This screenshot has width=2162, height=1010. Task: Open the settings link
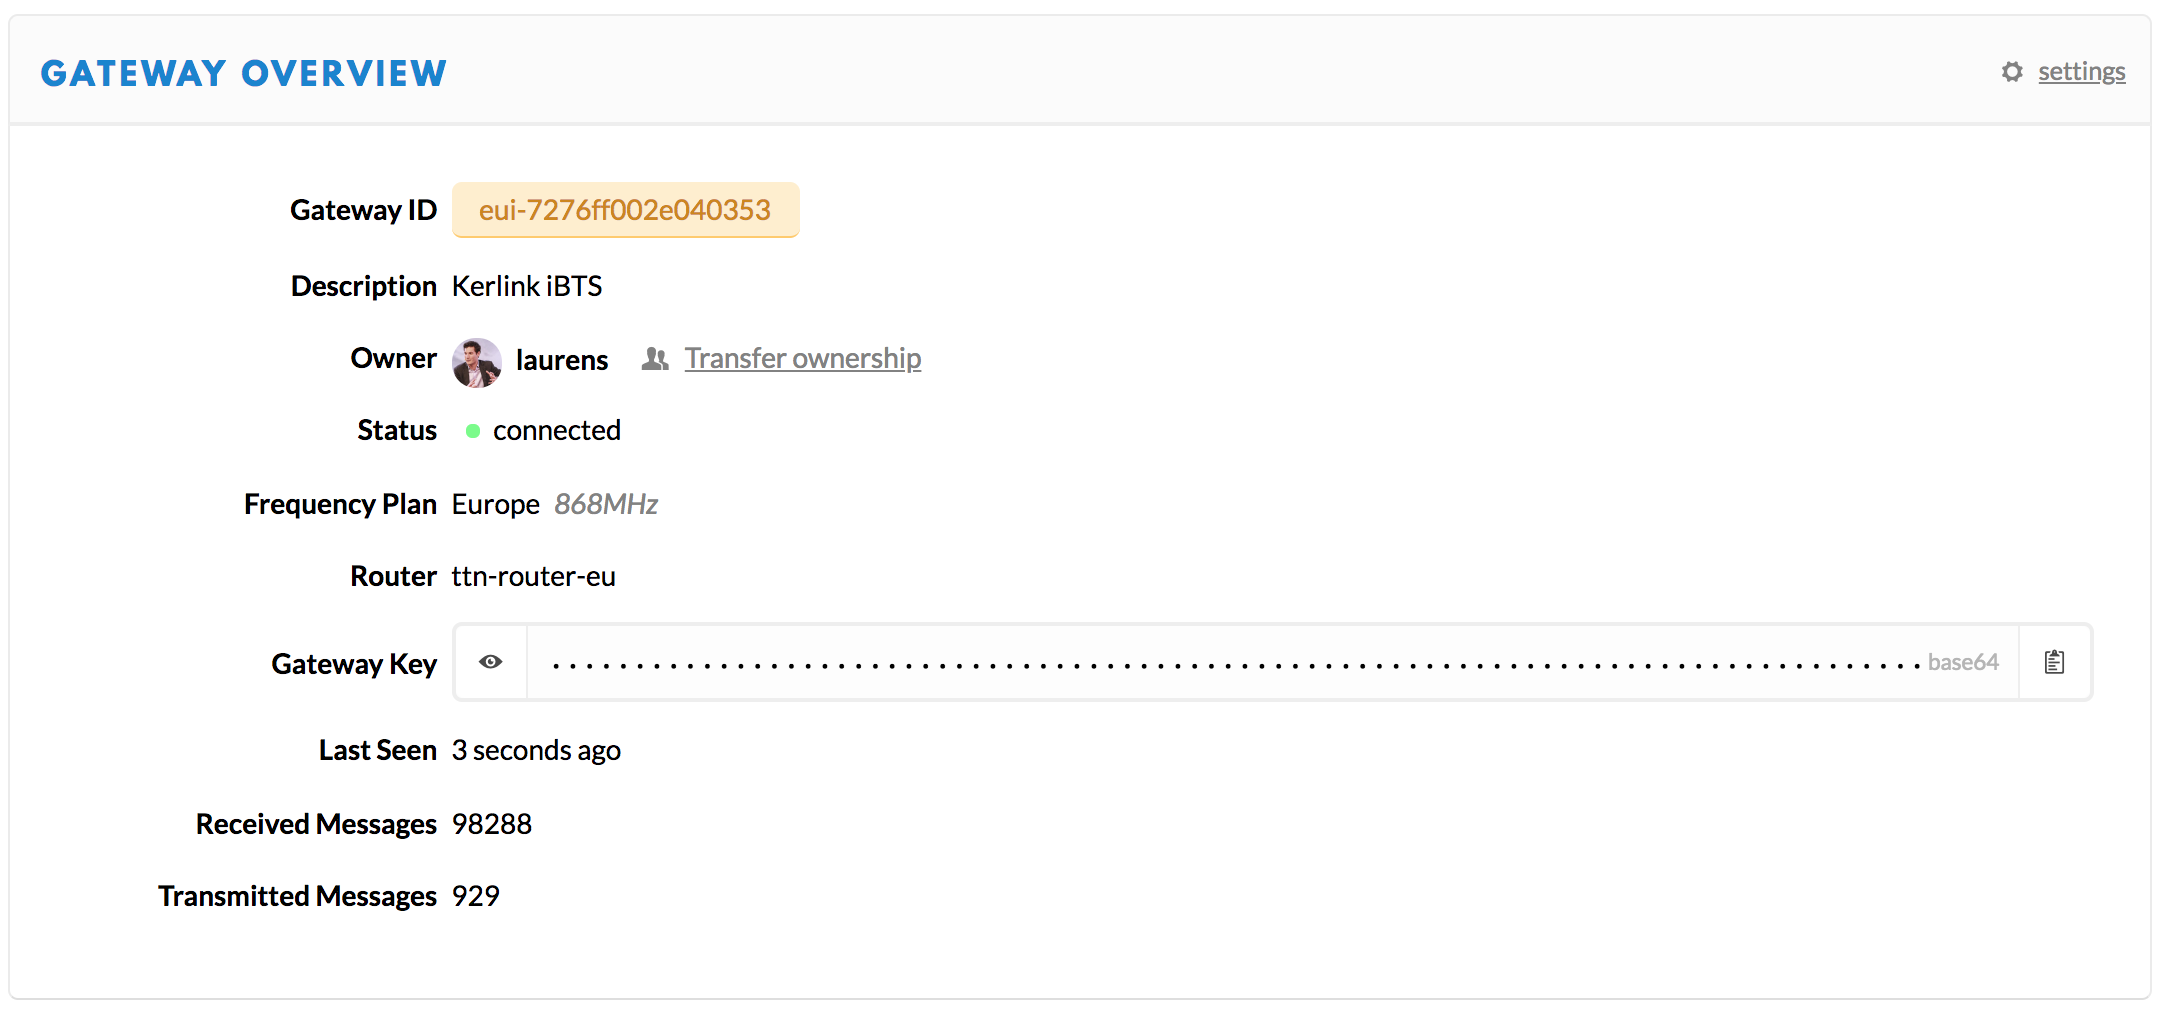tap(2082, 72)
